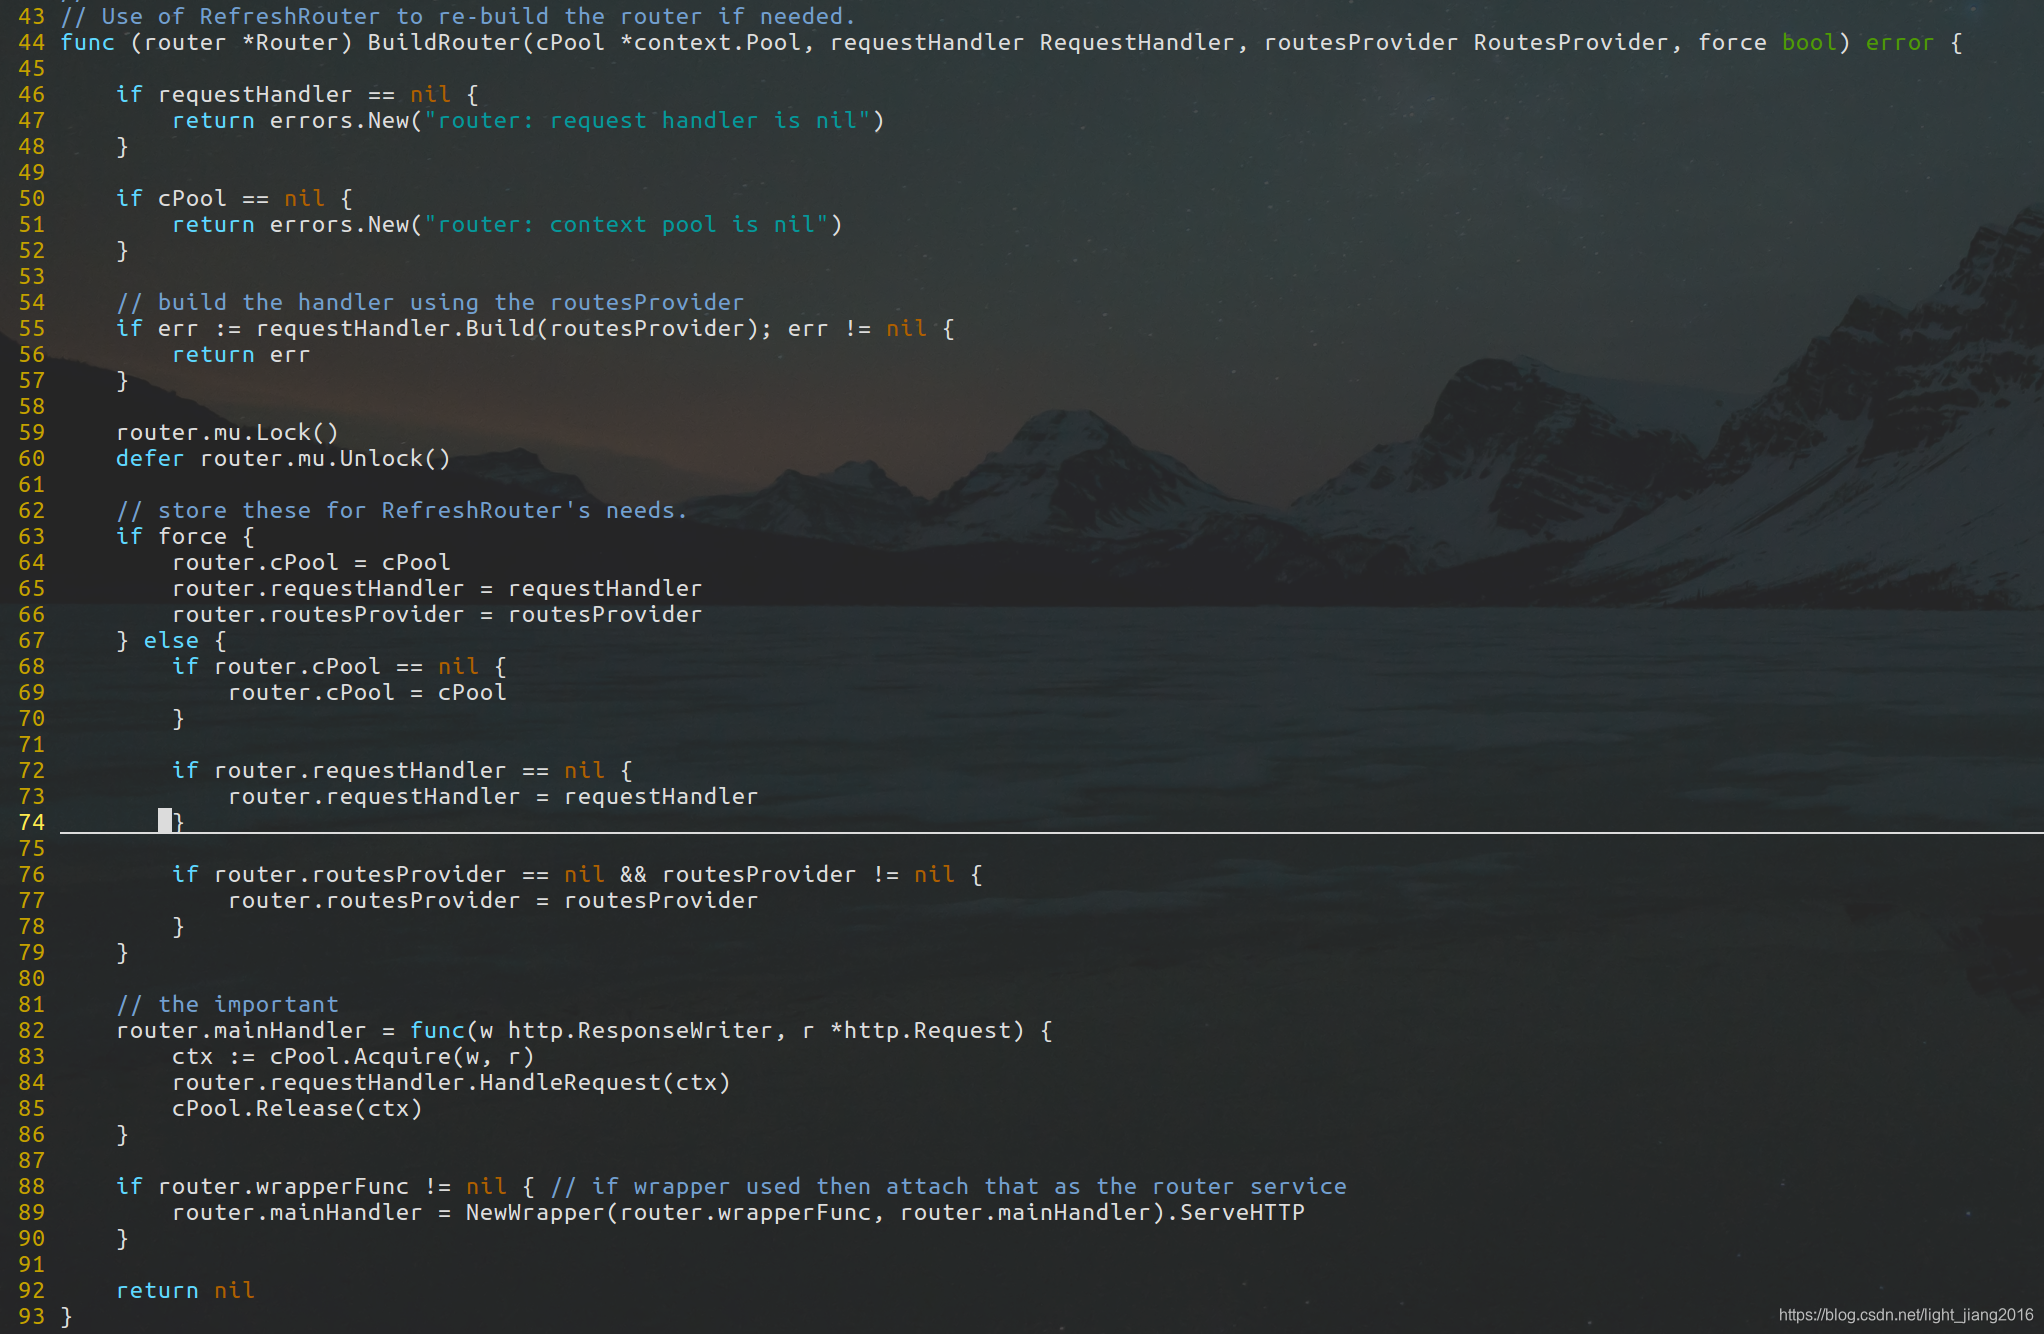Click the string "router: request handler is nil"
Image resolution: width=2044 pixels, height=1334 pixels.
click(x=648, y=121)
